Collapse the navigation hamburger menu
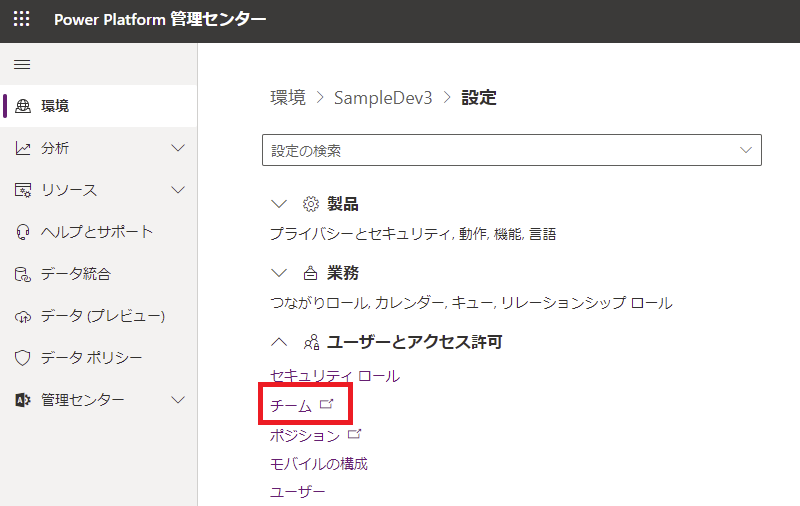 22,64
